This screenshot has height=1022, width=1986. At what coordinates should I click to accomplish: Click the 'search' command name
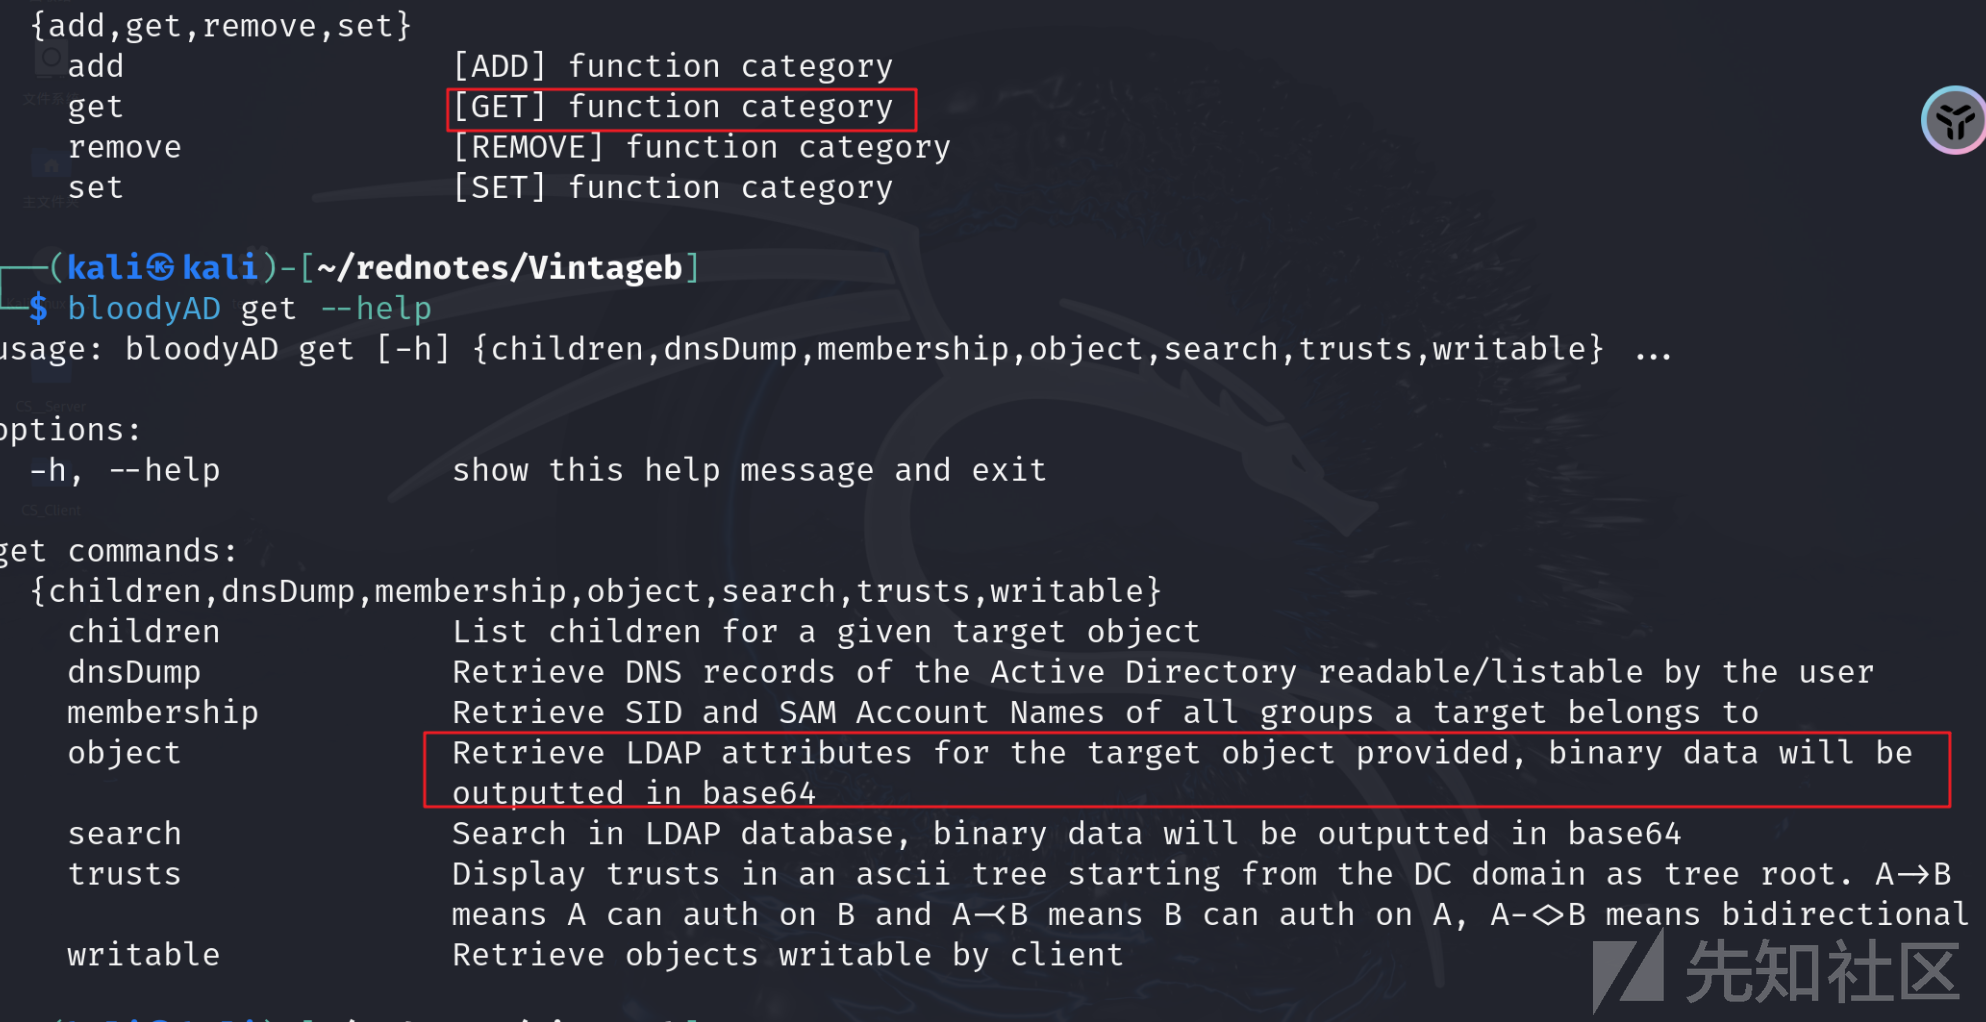point(124,833)
